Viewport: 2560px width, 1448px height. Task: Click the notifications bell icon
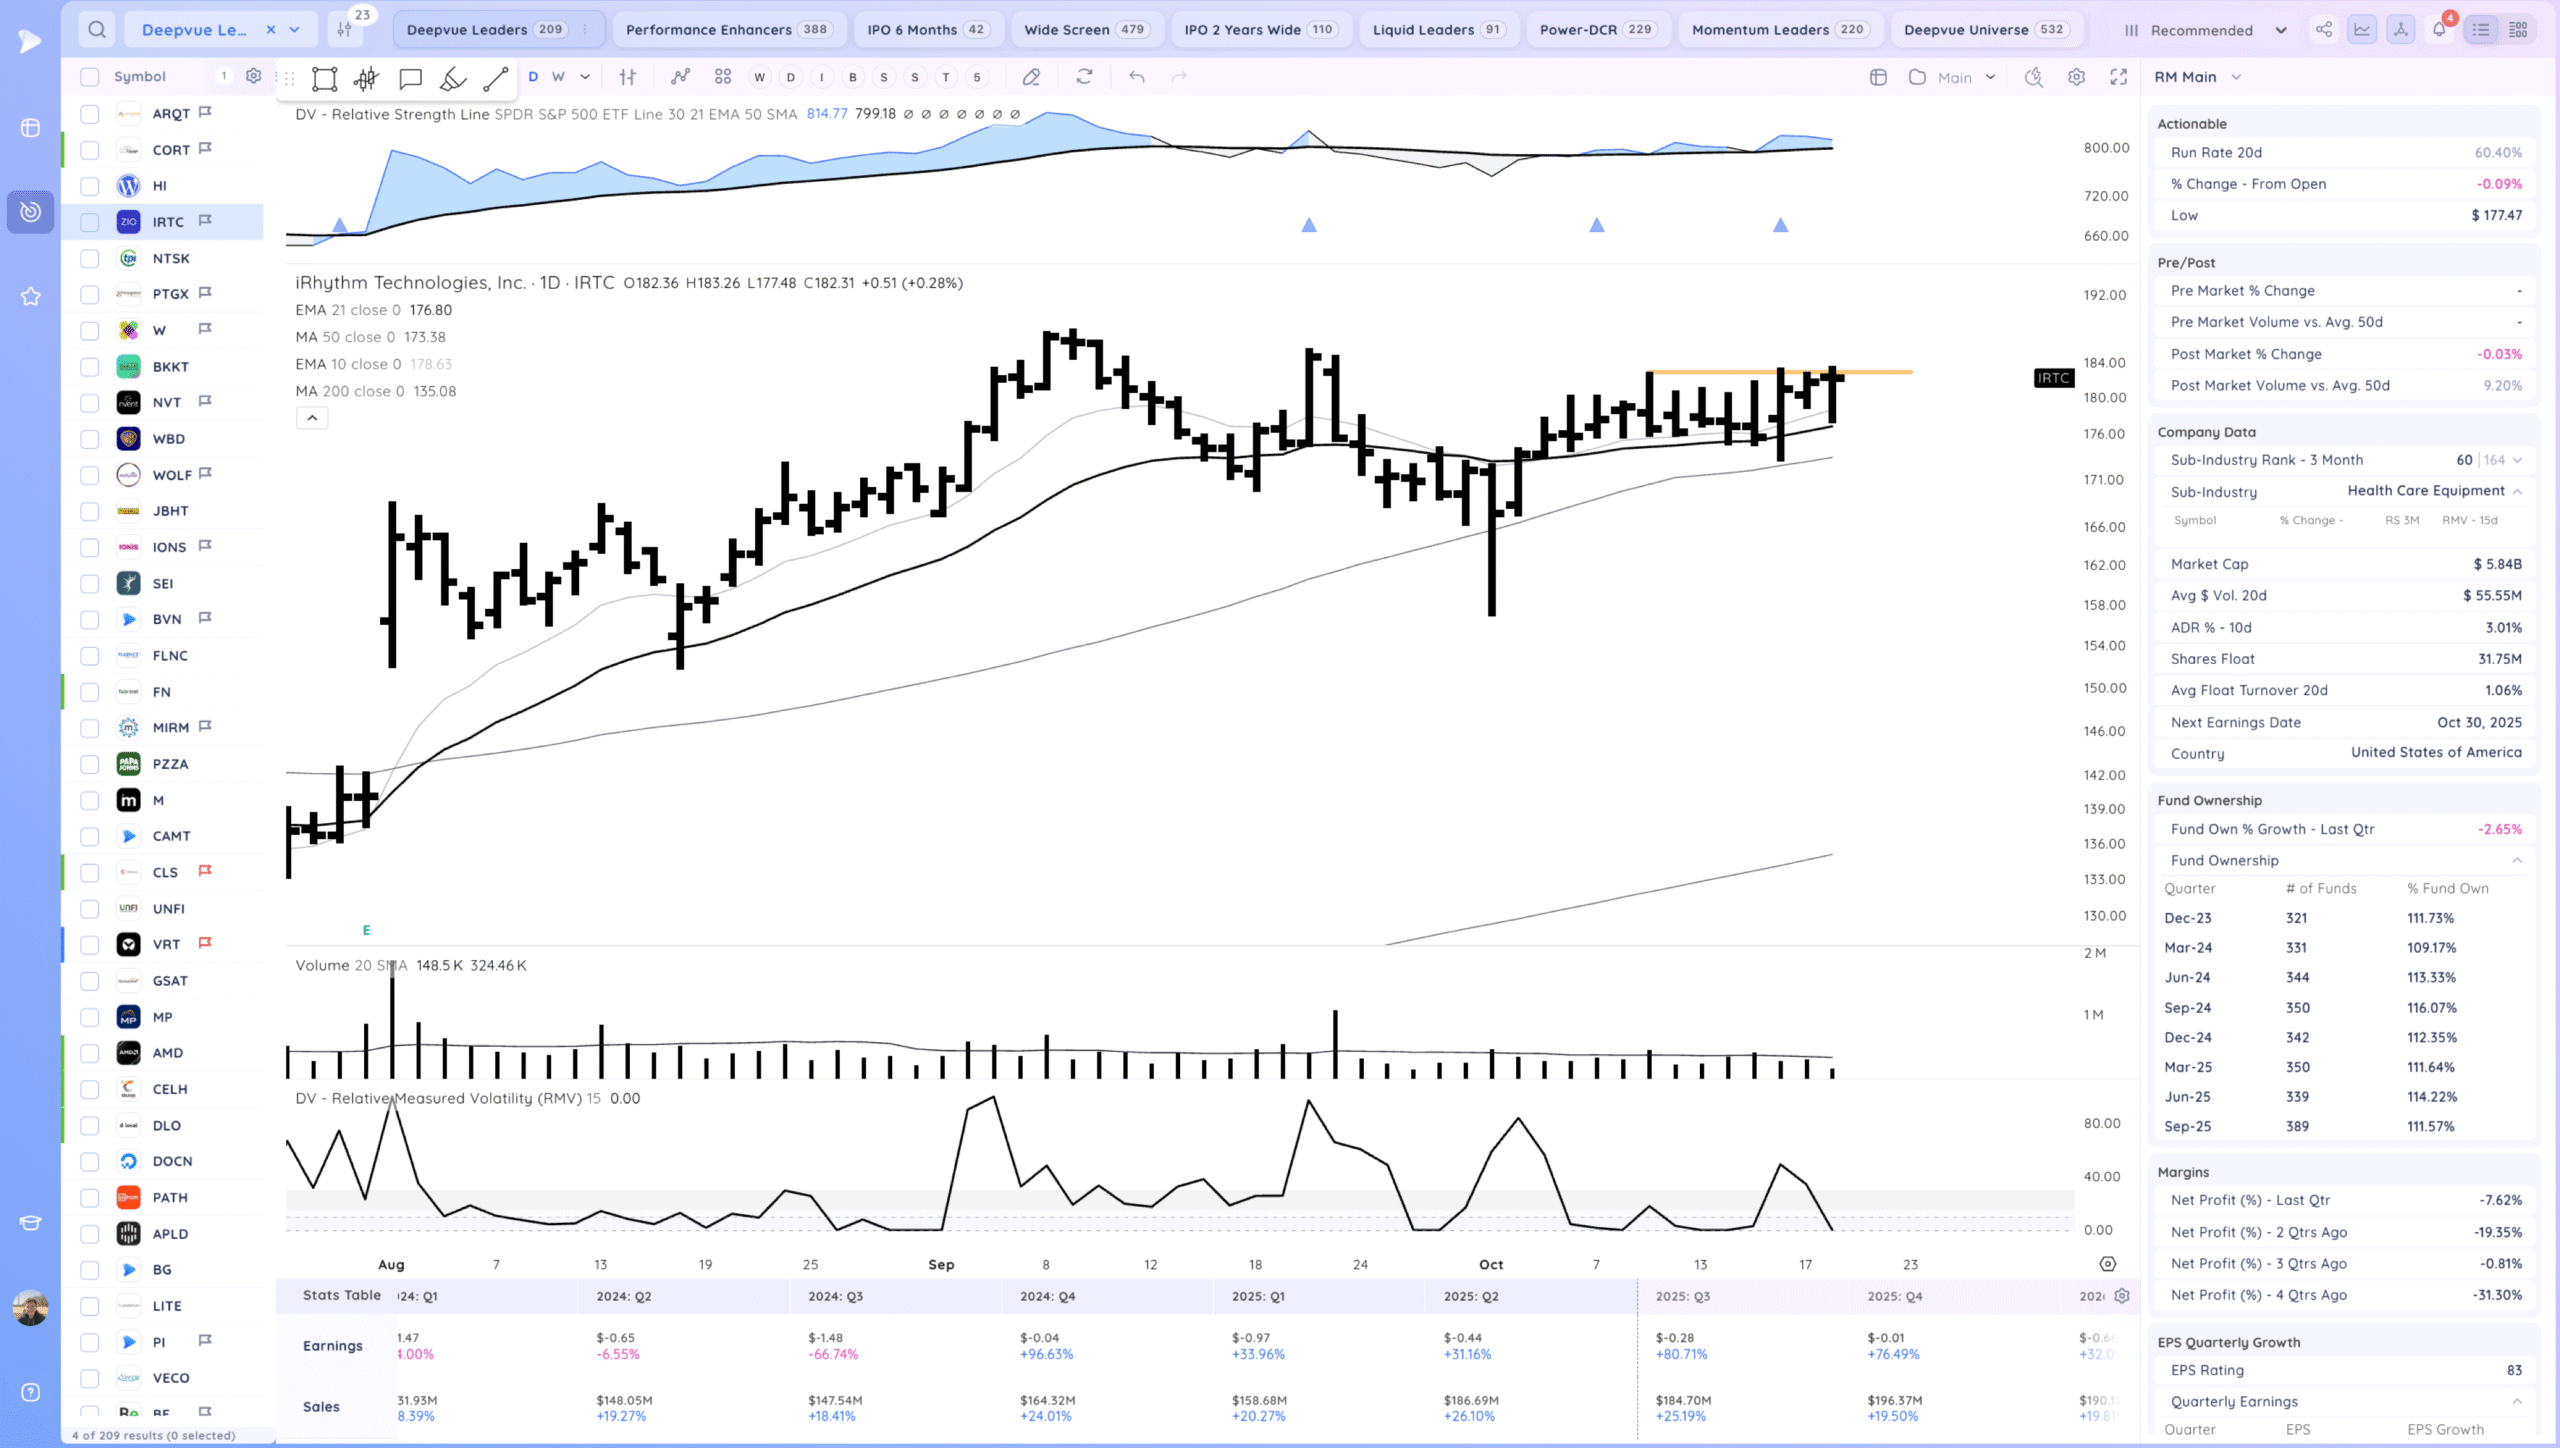(x=2439, y=30)
